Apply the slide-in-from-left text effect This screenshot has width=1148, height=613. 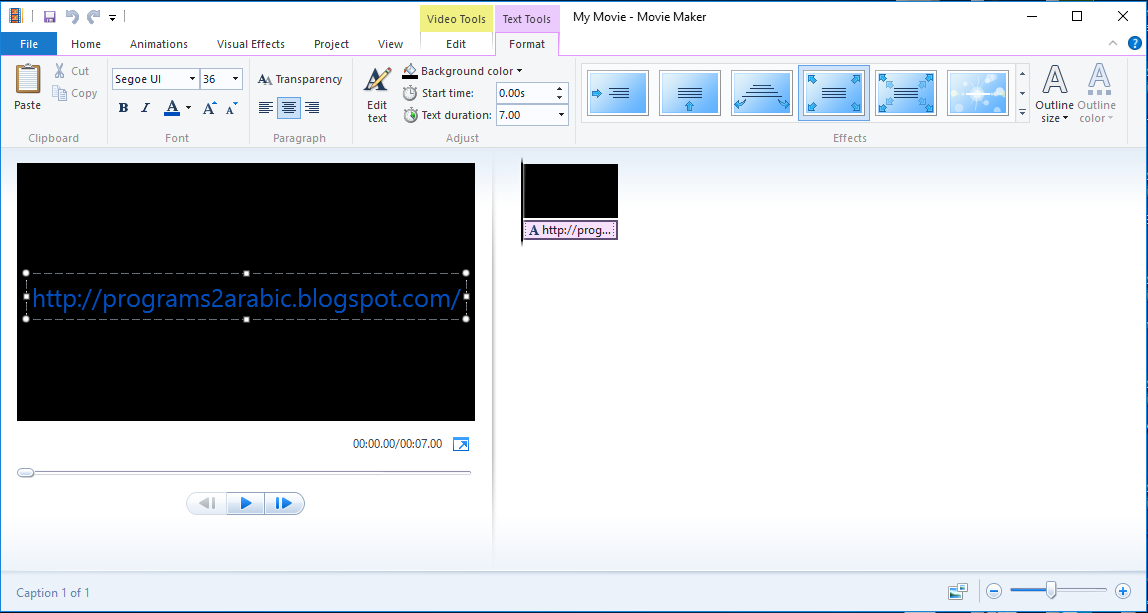[x=618, y=93]
